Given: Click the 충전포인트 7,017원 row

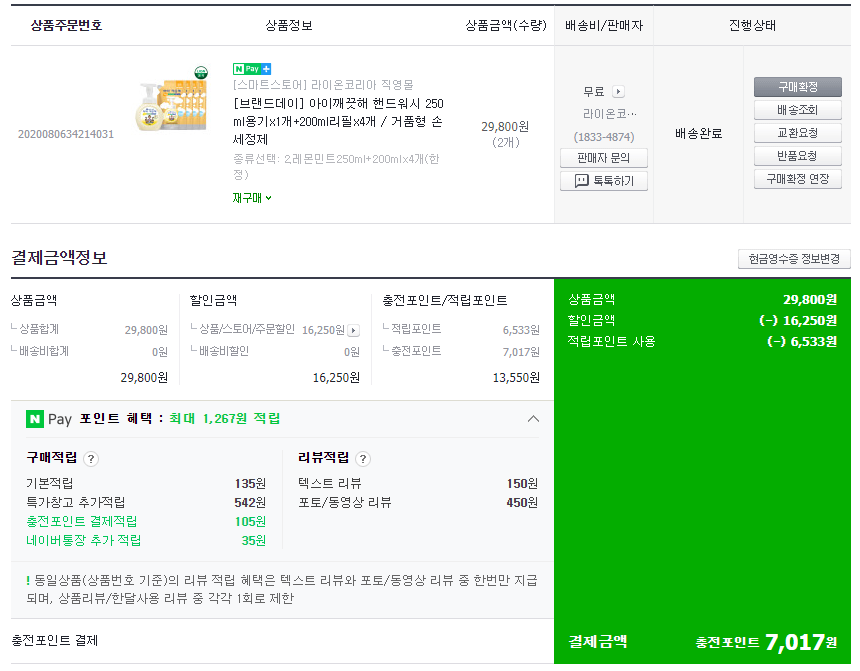Looking at the screenshot, I should (x=461, y=352).
